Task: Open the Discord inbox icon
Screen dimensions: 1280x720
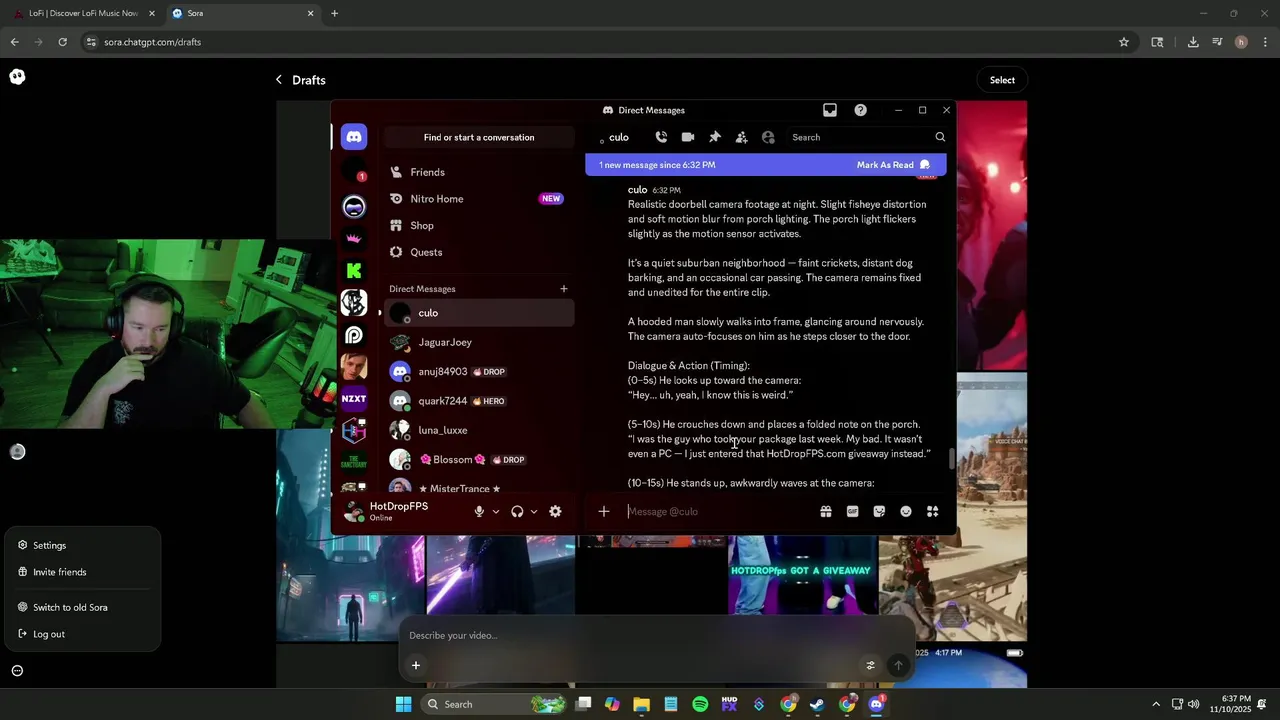Action: [x=830, y=110]
